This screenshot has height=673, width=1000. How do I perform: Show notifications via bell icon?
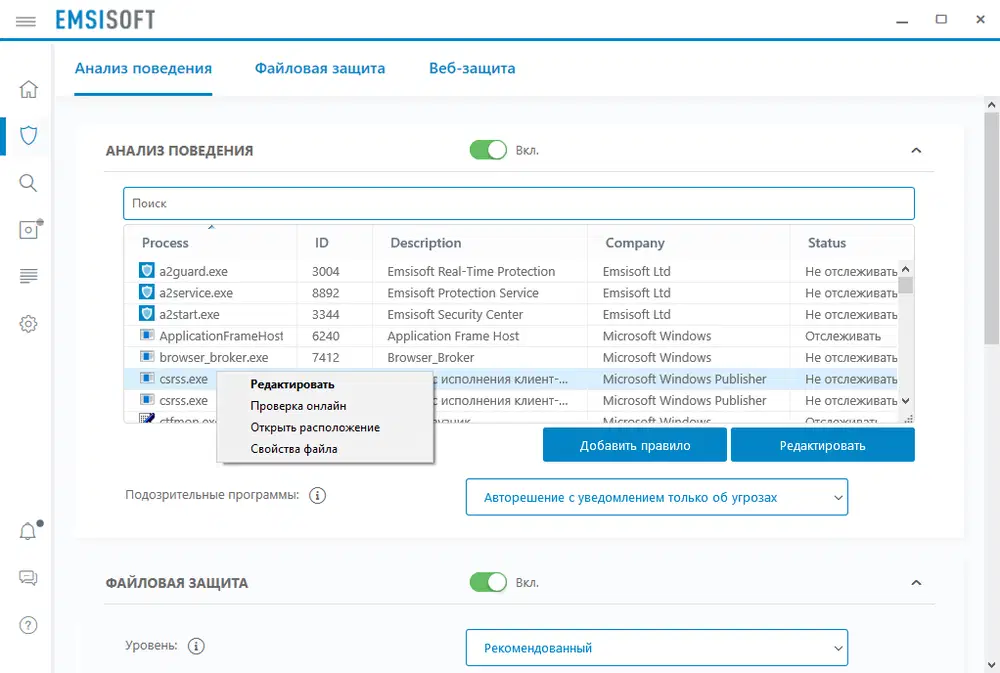pos(28,531)
